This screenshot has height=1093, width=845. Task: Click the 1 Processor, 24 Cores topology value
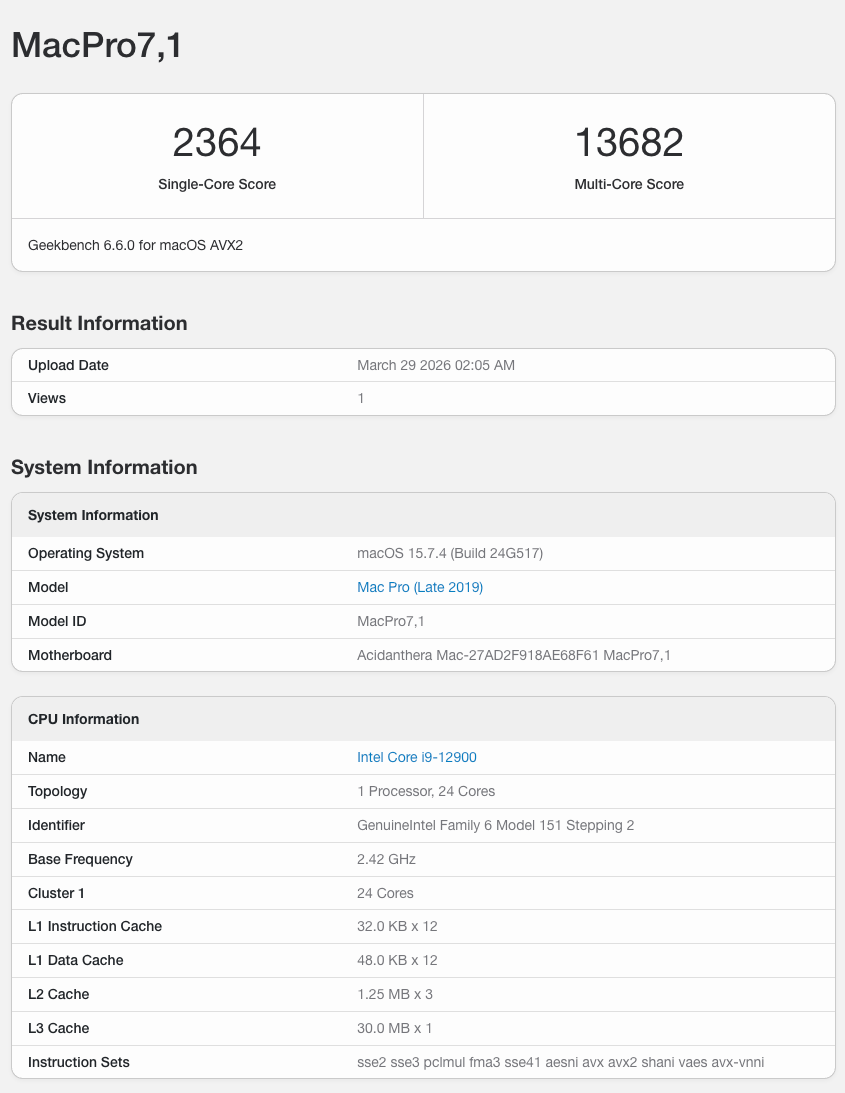coord(426,791)
